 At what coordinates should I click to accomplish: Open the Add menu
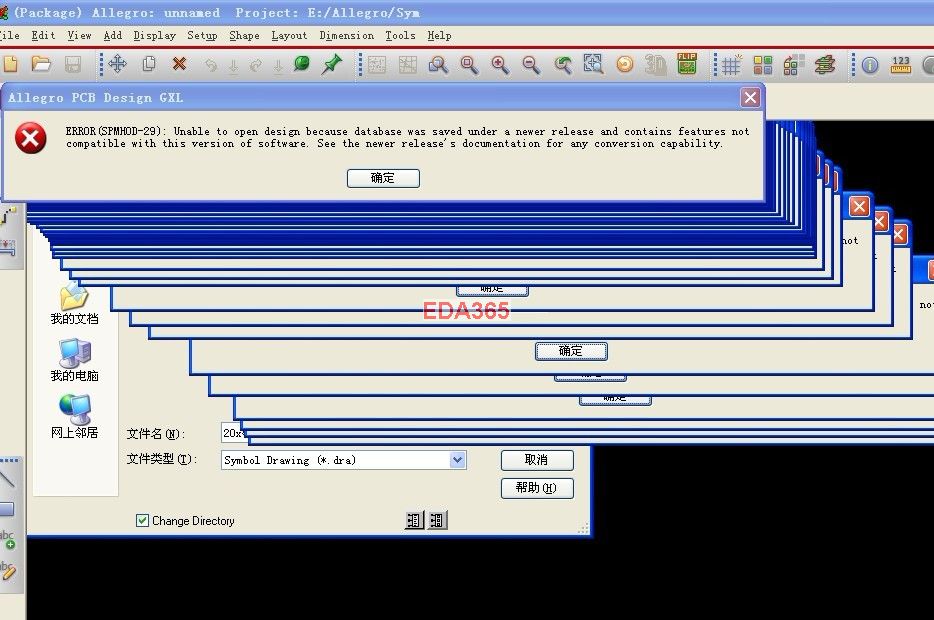point(113,36)
